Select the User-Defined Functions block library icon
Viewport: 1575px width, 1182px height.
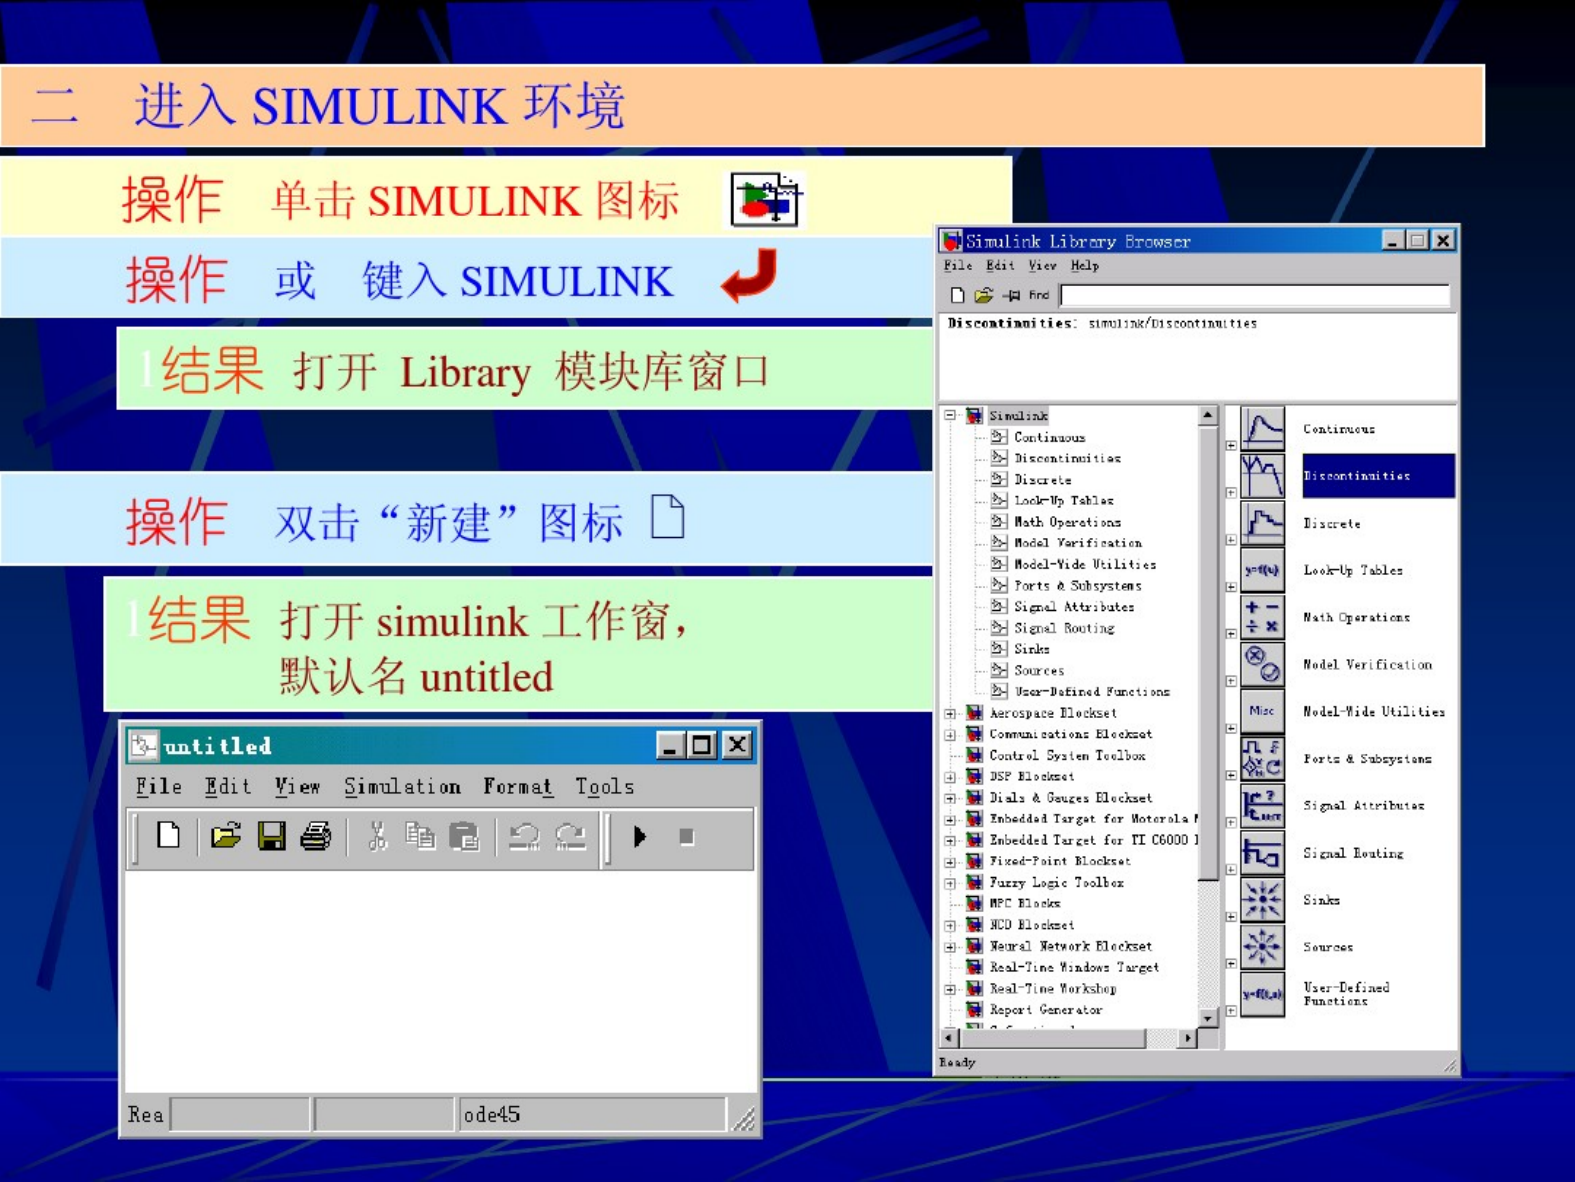[x=1263, y=994]
